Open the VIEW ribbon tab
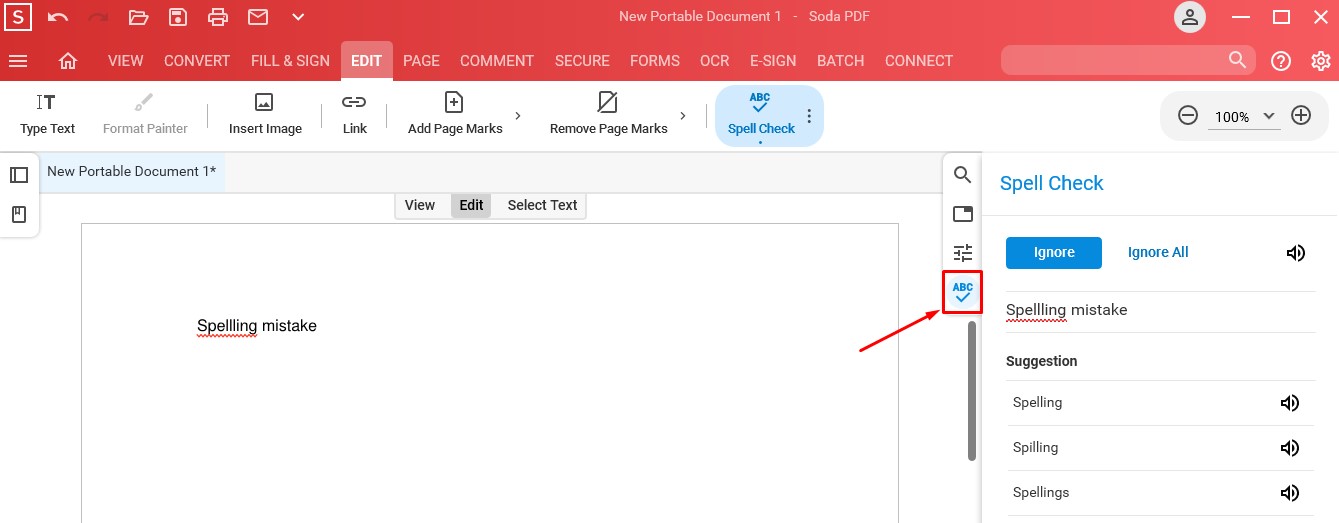The image size is (1339, 523). 126,61
